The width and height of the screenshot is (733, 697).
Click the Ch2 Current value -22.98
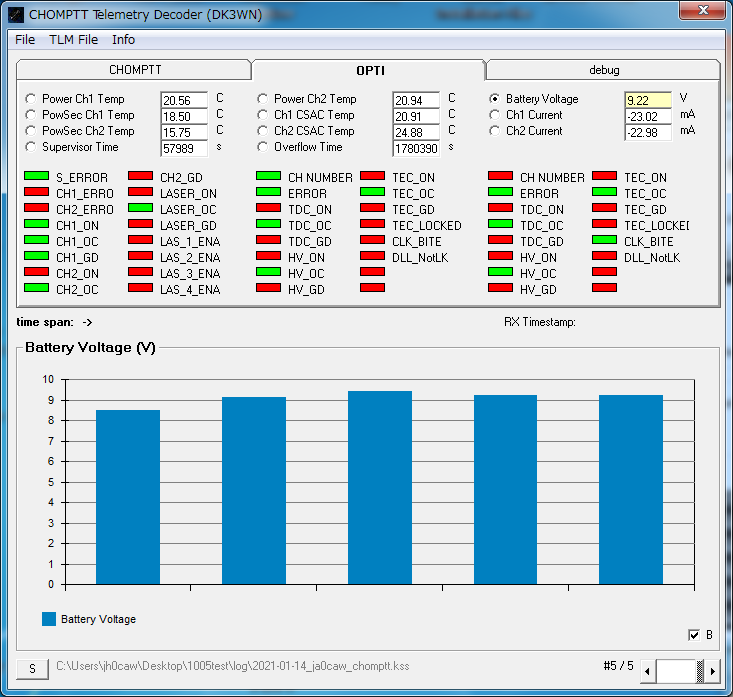(648, 132)
